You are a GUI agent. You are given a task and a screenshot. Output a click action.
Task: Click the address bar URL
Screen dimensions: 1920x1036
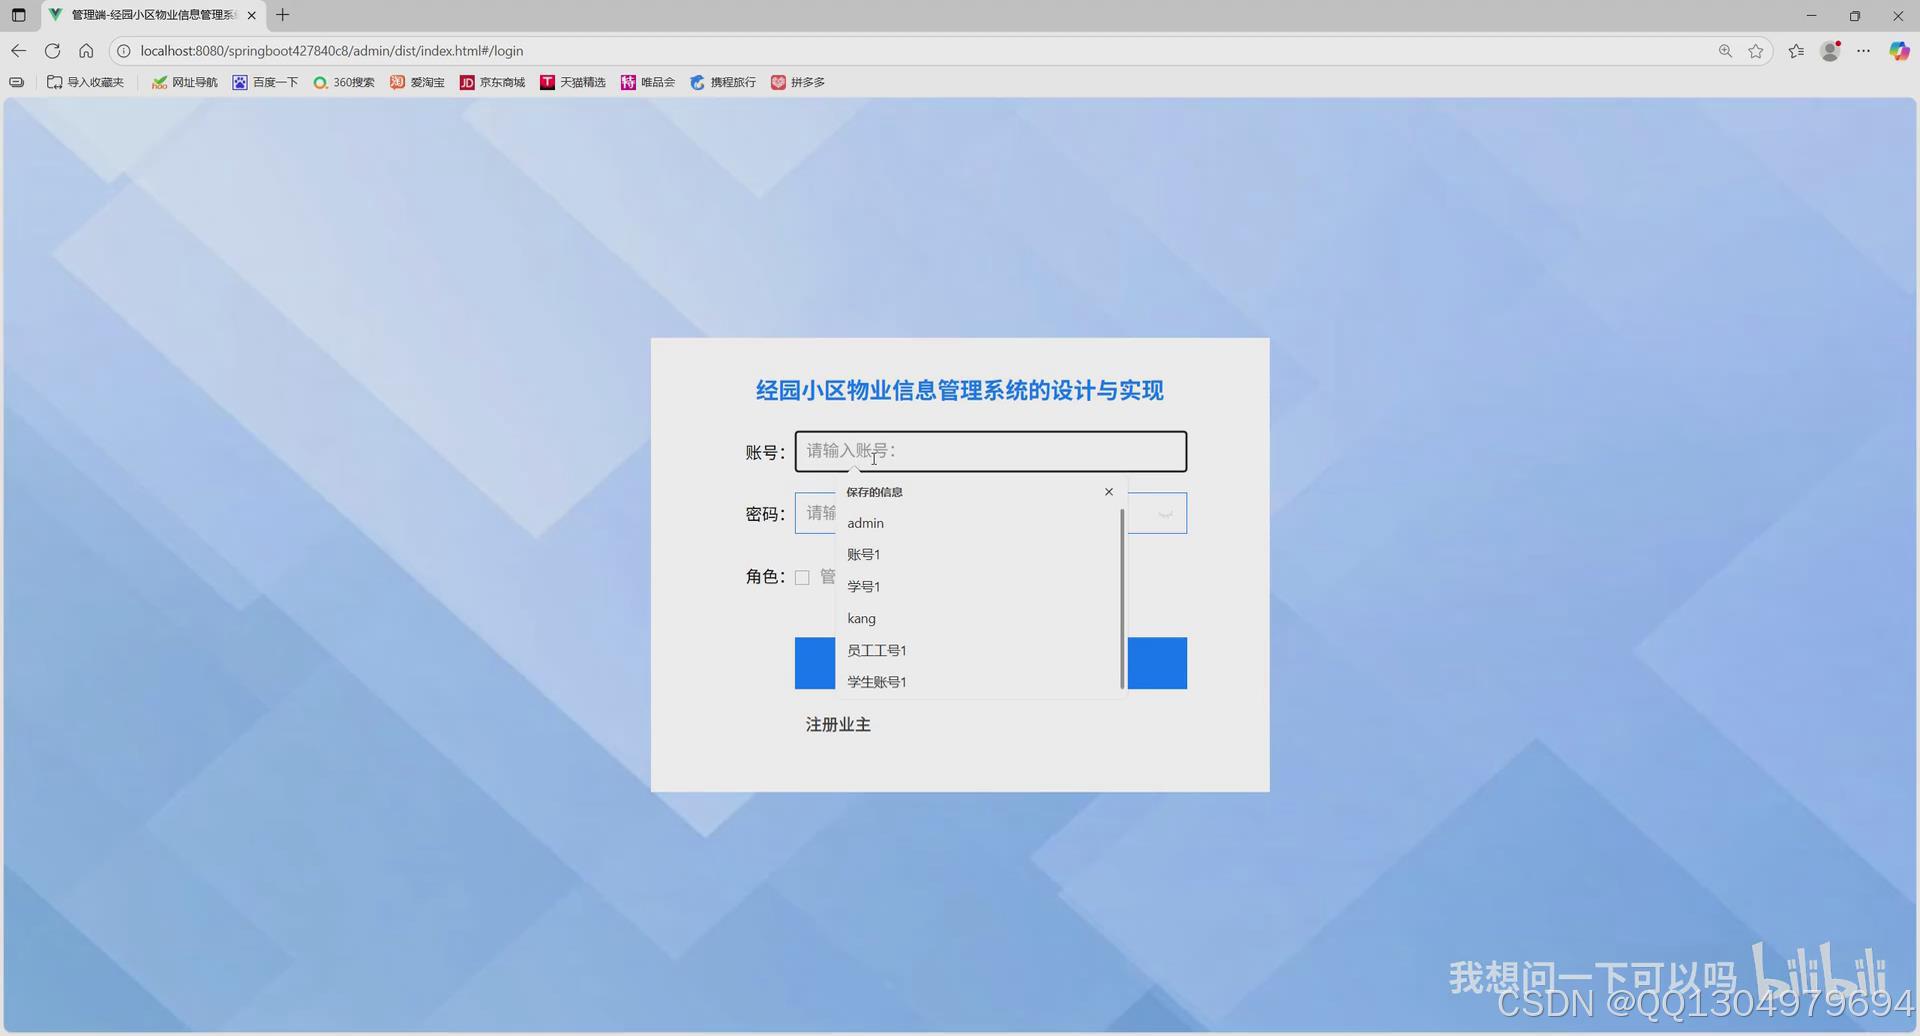[332, 51]
